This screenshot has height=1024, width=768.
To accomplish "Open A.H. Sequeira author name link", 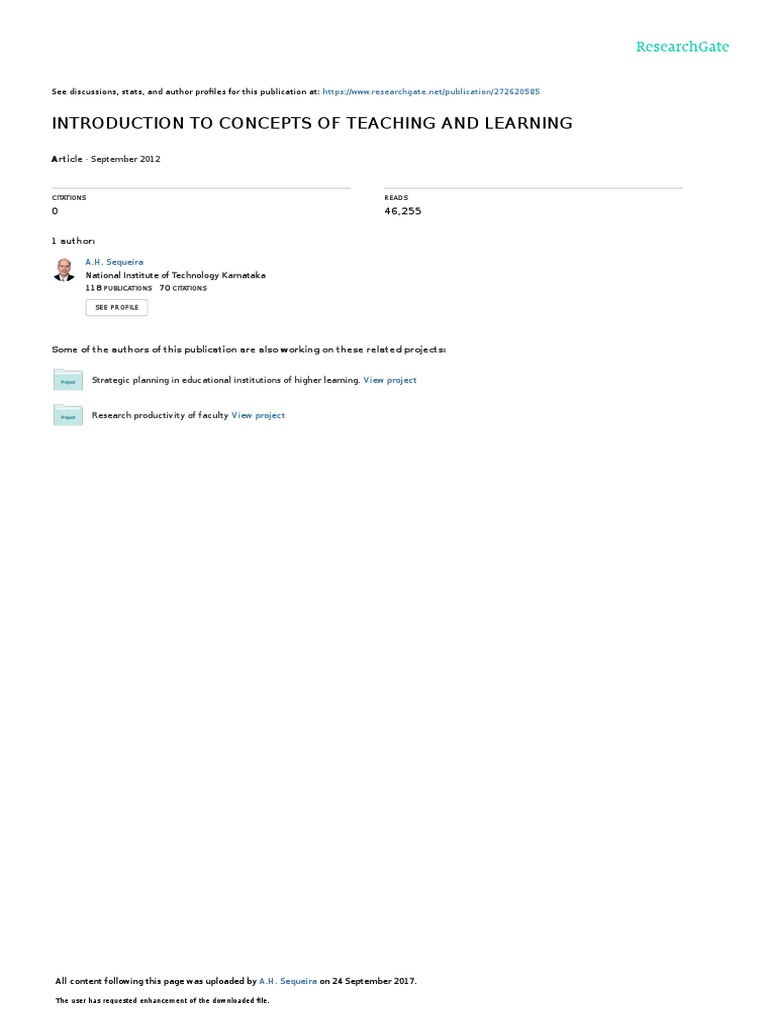I will tap(114, 262).
